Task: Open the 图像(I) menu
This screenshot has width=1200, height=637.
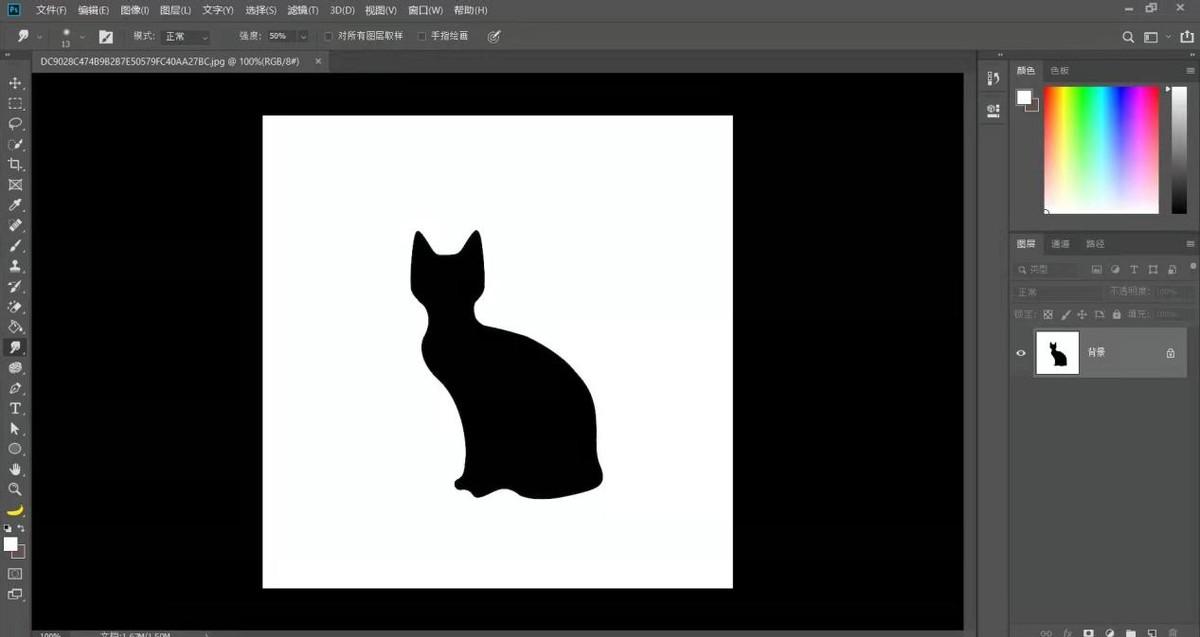Action: pyautogui.click(x=134, y=10)
